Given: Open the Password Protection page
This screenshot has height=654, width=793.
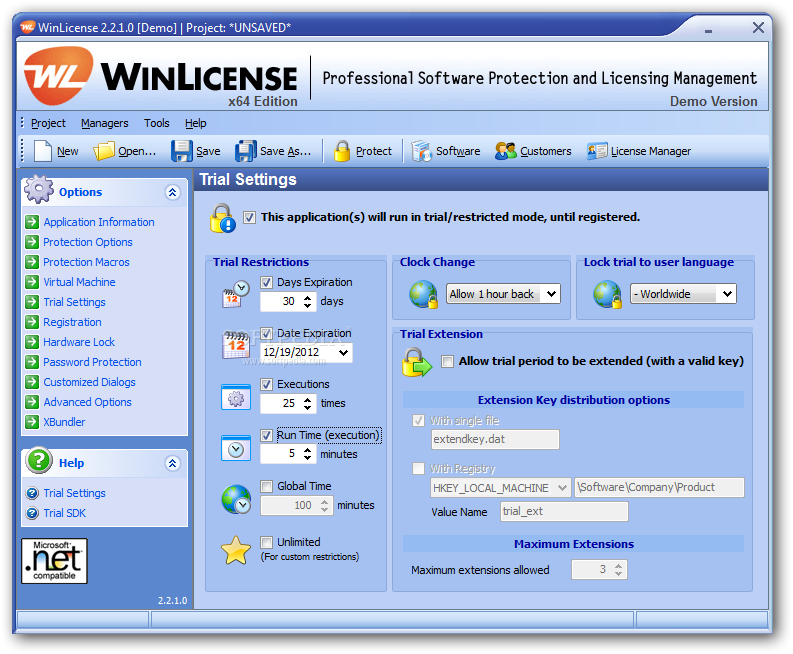Looking at the screenshot, I should click(92, 362).
